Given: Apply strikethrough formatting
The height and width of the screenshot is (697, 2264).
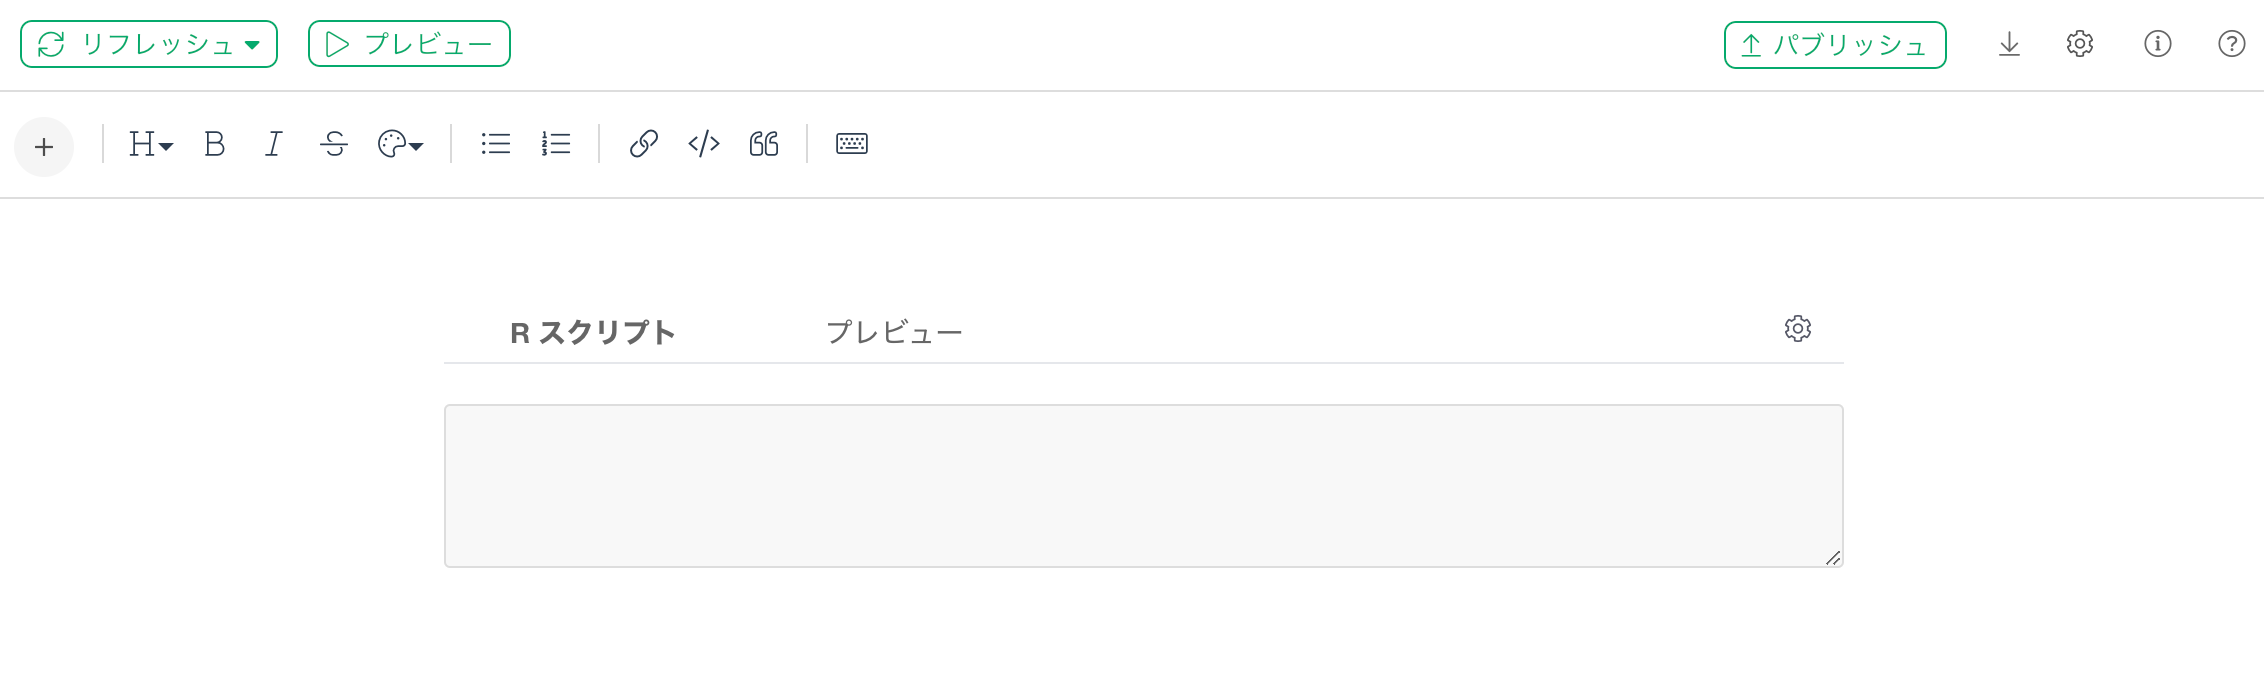Looking at the screenshot, I should [334, 144].
